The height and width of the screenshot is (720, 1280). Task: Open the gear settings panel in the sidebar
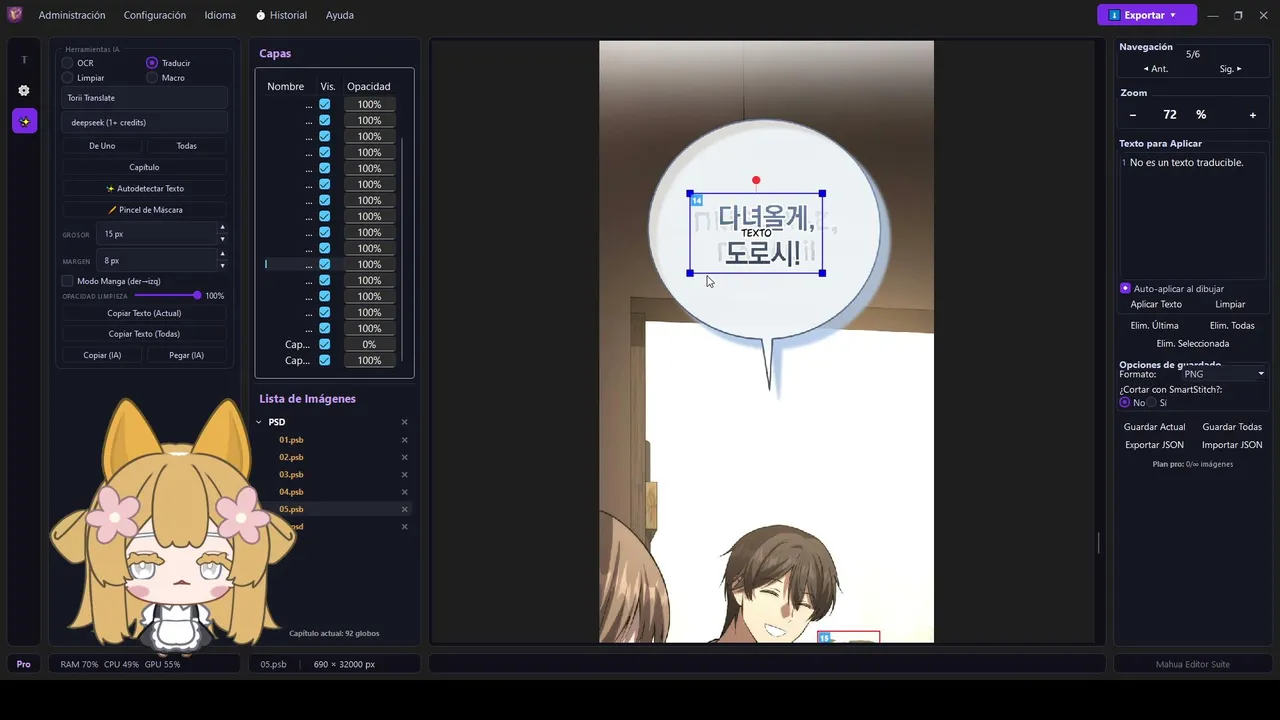click(25, 90)
